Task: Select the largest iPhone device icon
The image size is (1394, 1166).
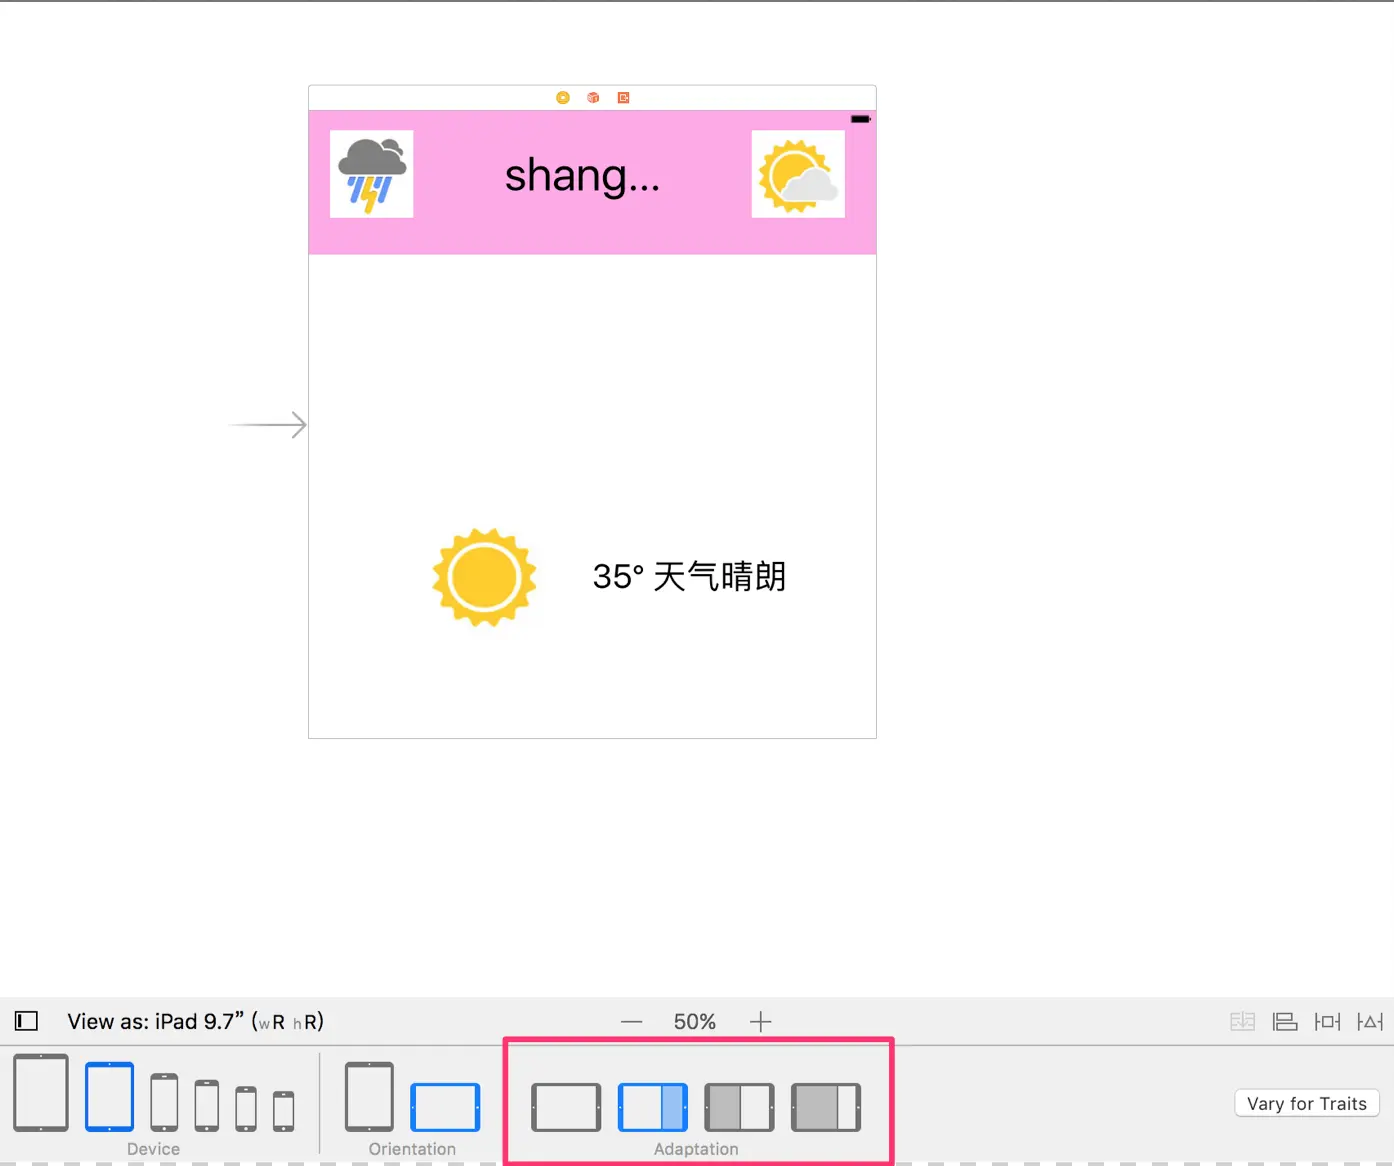Action: 164,1102
